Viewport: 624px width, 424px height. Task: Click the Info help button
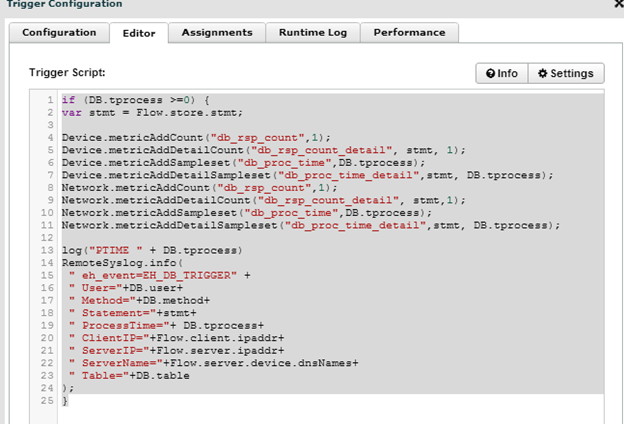pos(501,73)
